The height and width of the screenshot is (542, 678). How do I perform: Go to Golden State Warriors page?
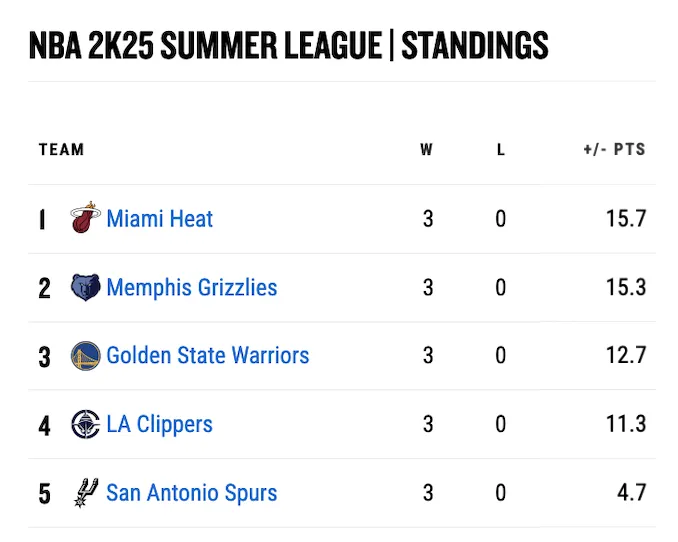click(x=207, y=356)
